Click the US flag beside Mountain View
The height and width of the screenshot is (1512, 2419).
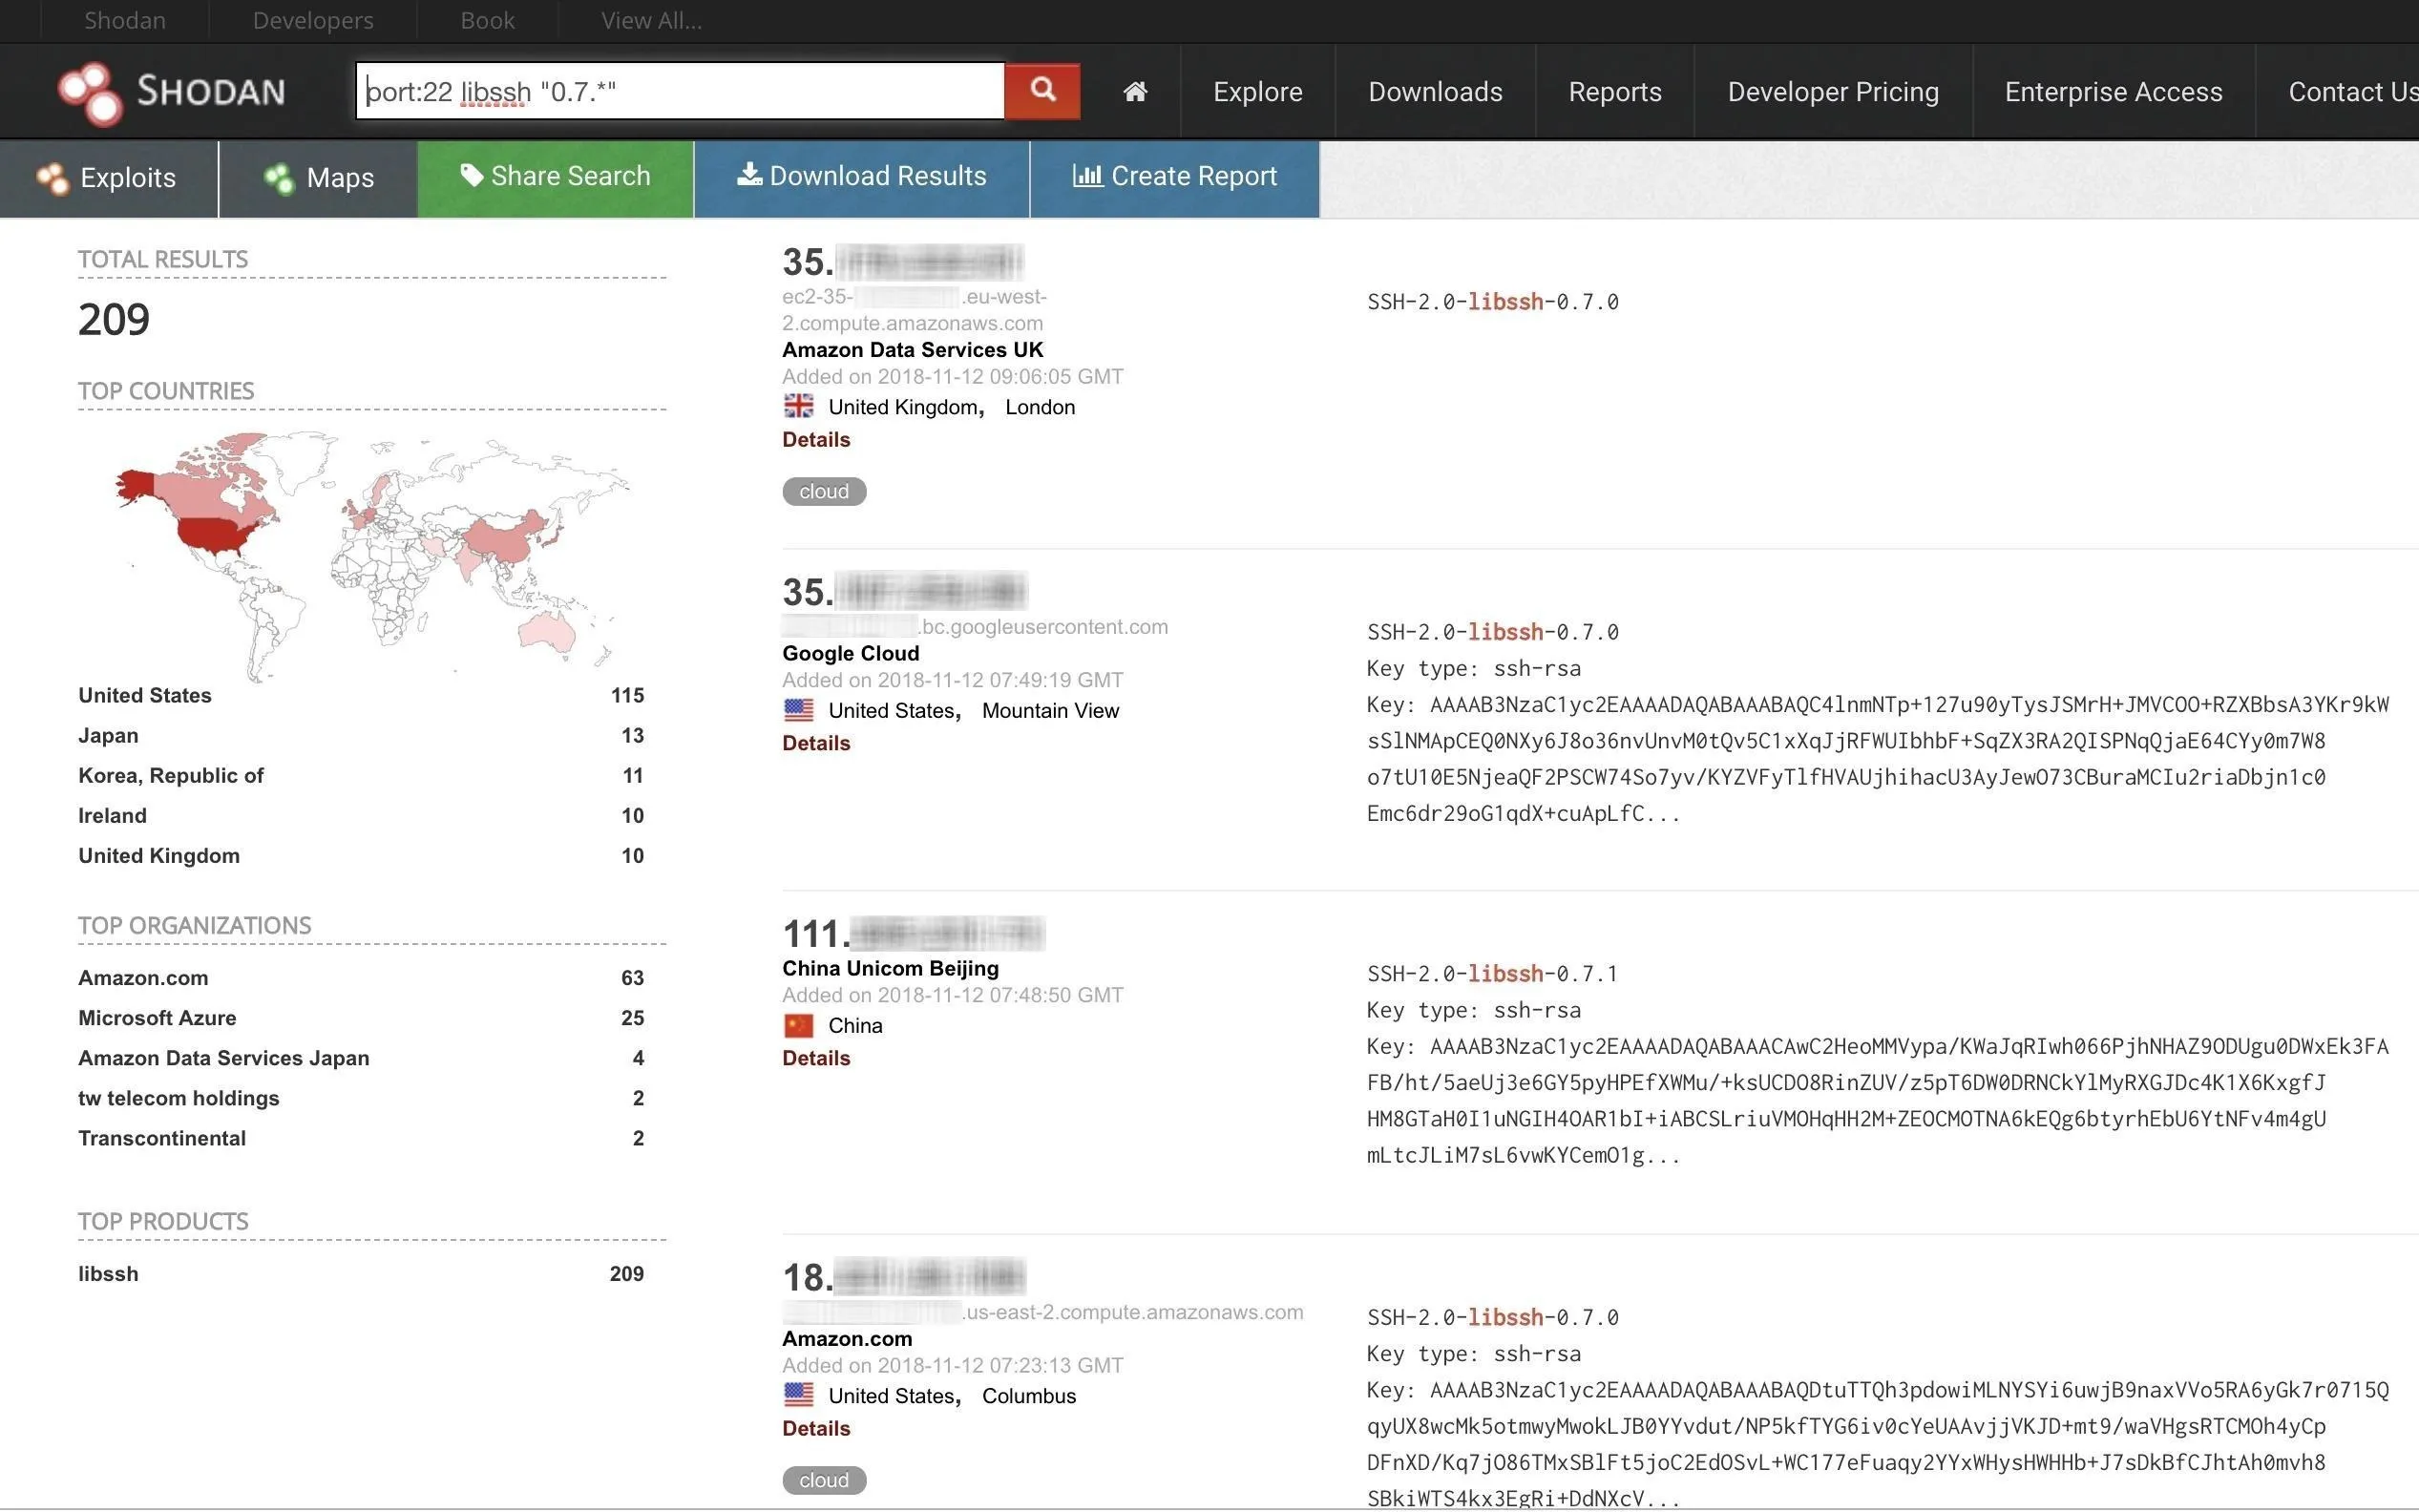click(798, 710)
